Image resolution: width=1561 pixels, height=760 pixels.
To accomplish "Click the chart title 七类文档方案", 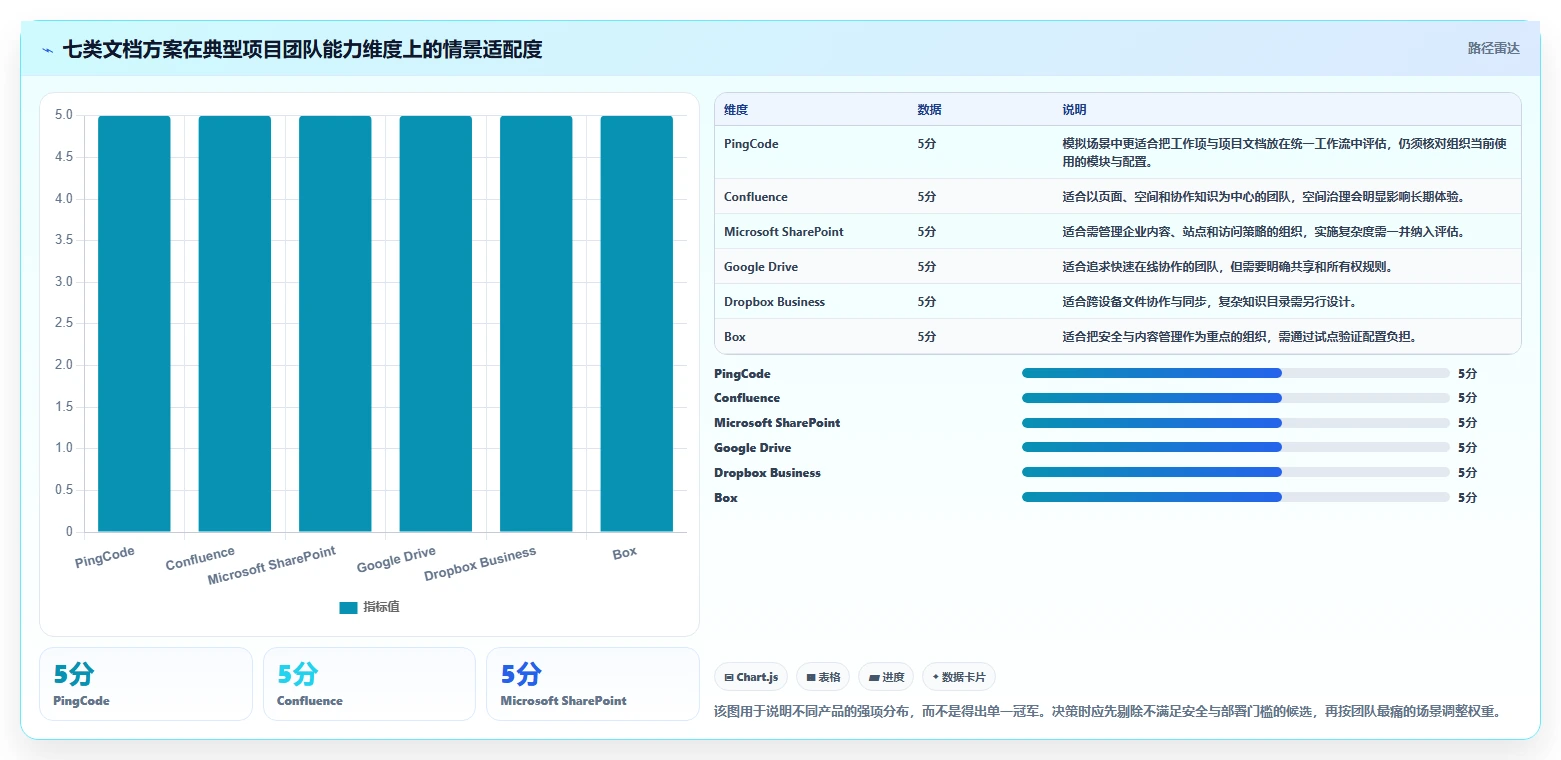I will (302, 49).
